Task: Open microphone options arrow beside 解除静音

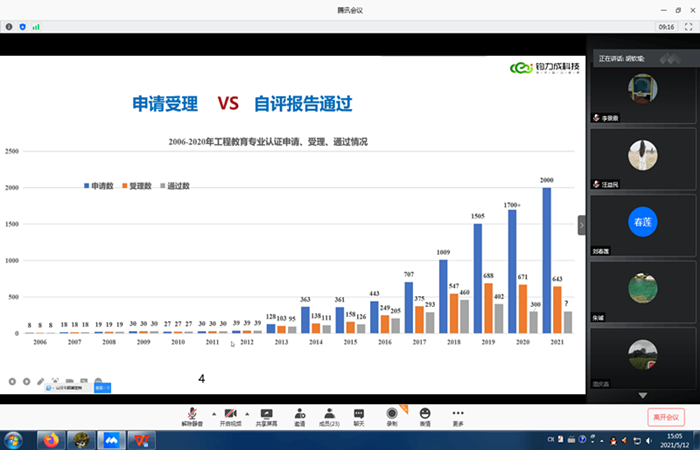Action: coord(212,412)
